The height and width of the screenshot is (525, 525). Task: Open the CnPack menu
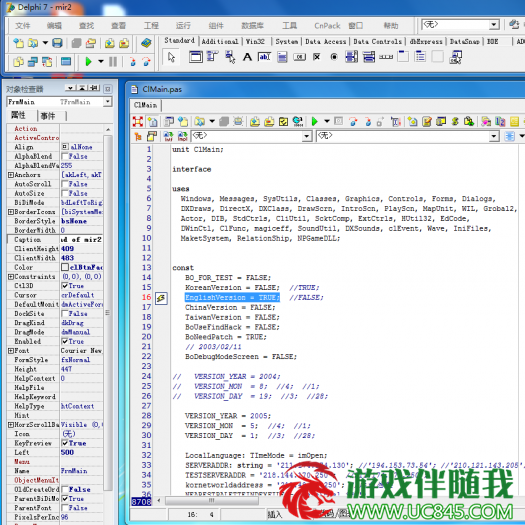(327, 25)
